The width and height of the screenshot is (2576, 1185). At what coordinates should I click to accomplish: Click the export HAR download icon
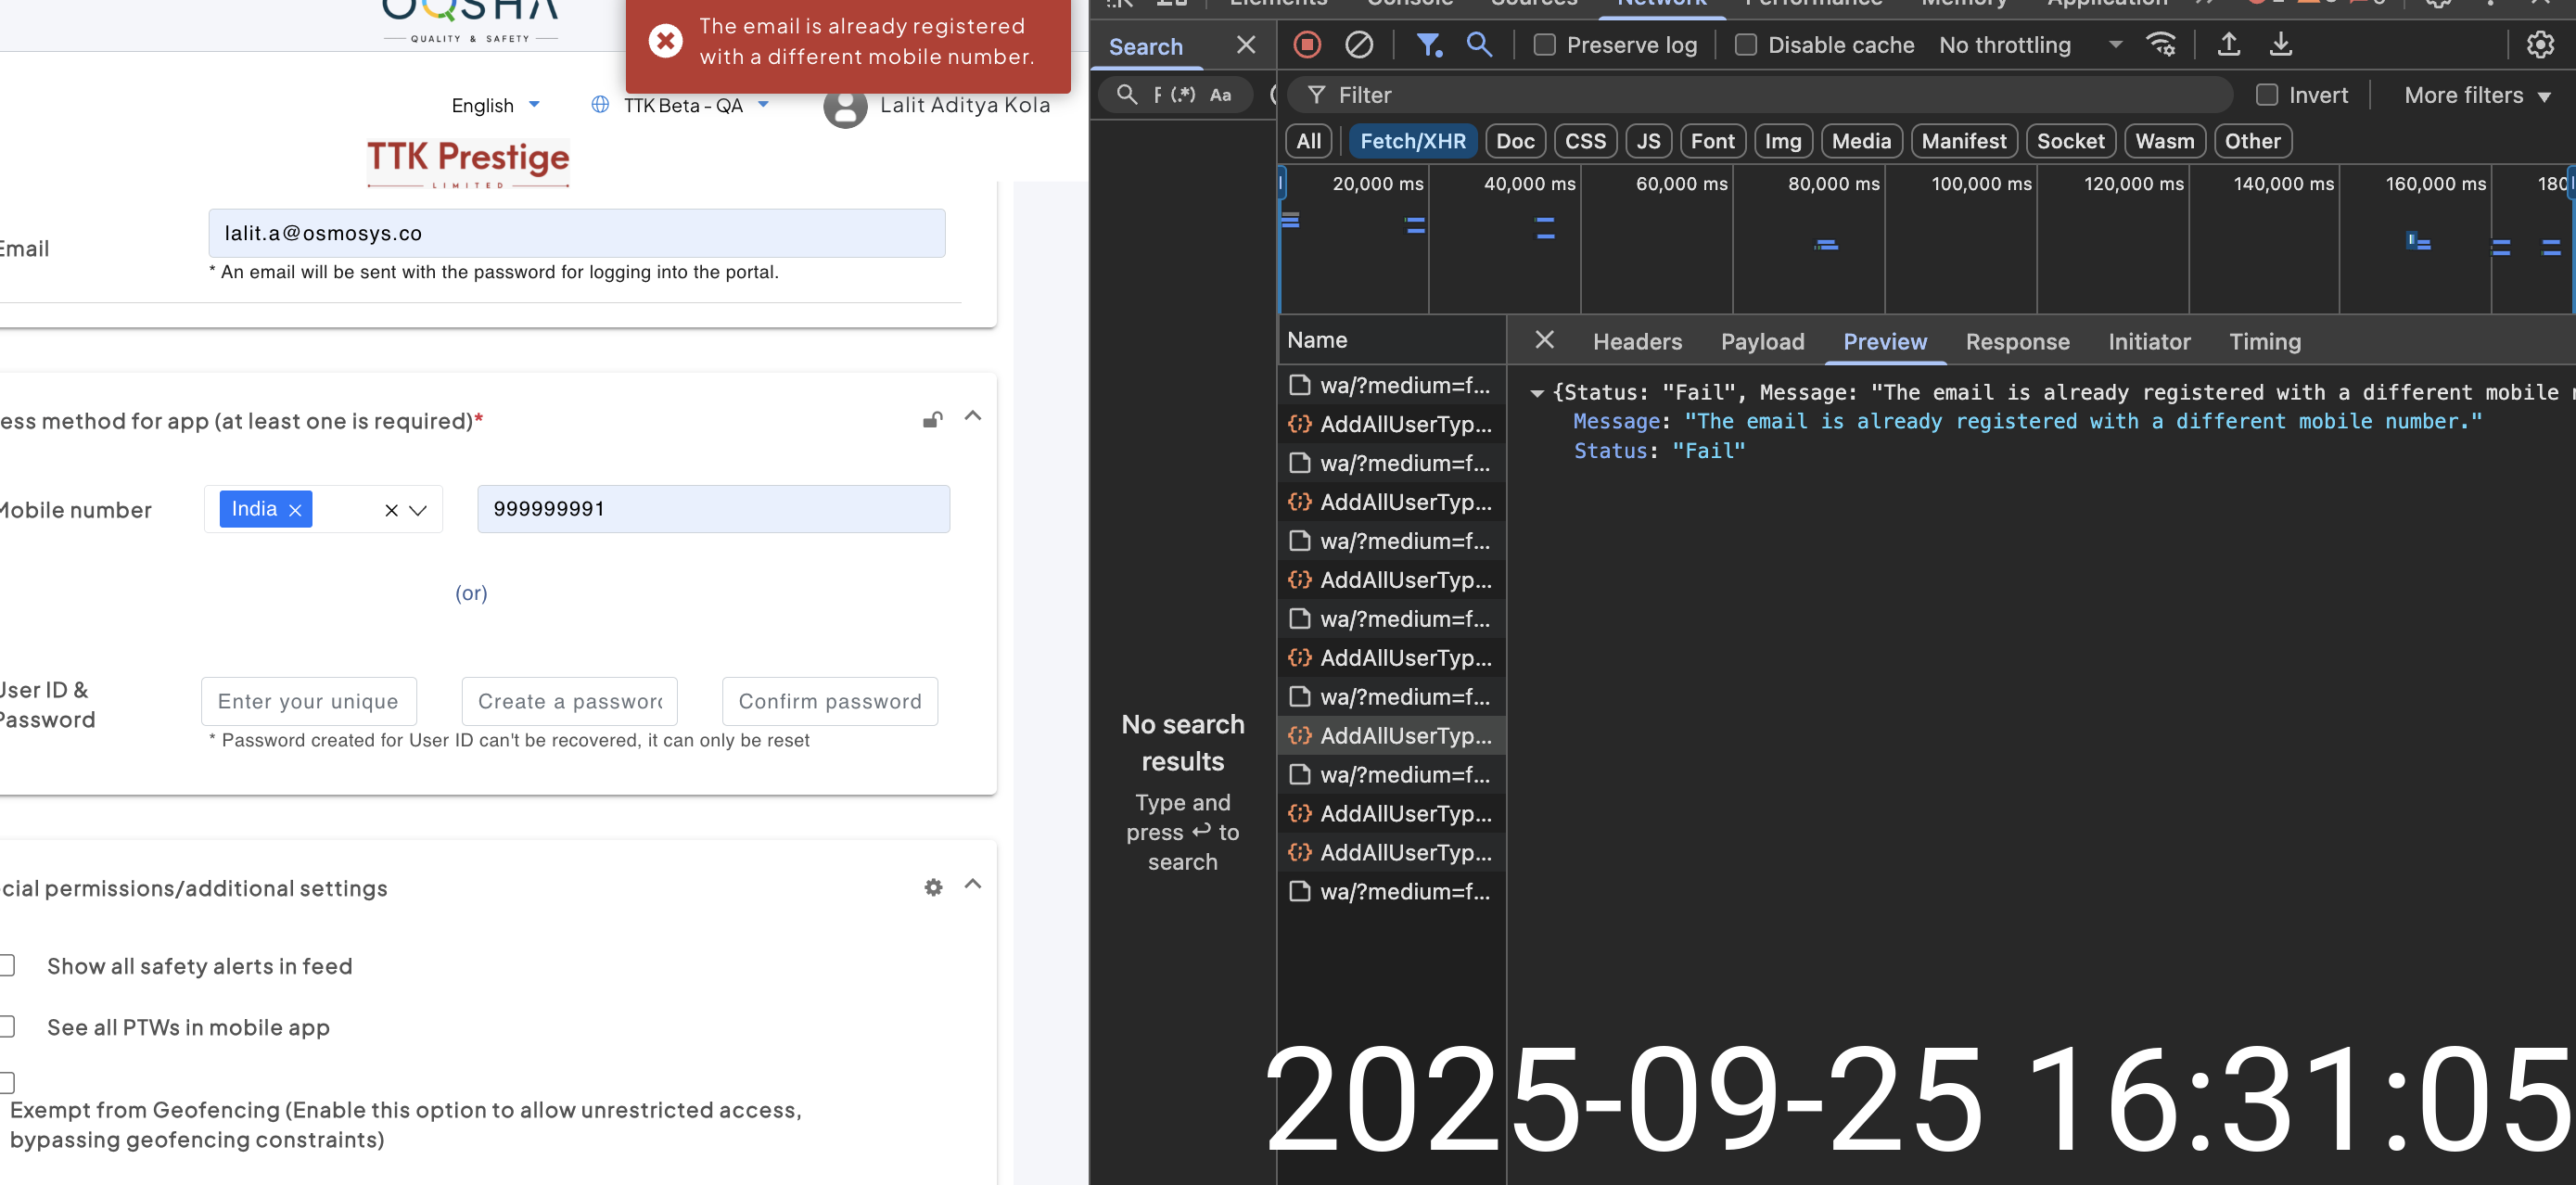pyautogui.click(x=2280, y=45)
